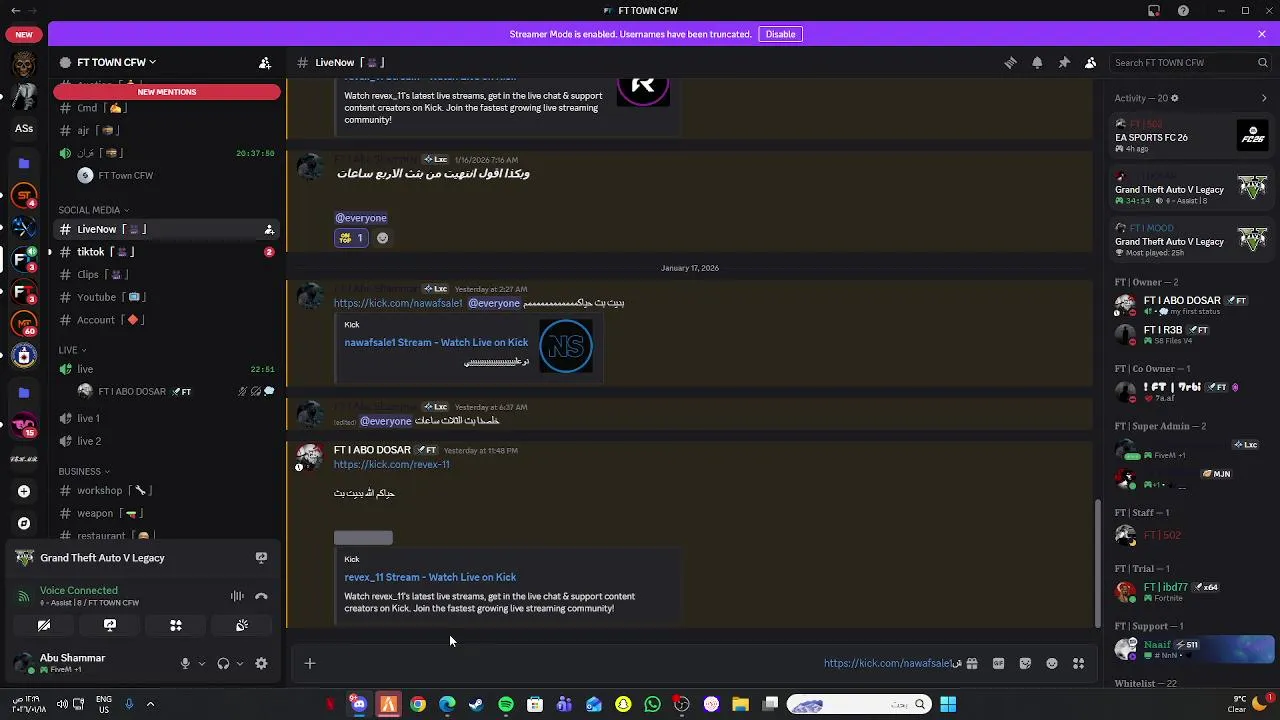
Task: Open soundboard in voice panel
Action: 242,626
